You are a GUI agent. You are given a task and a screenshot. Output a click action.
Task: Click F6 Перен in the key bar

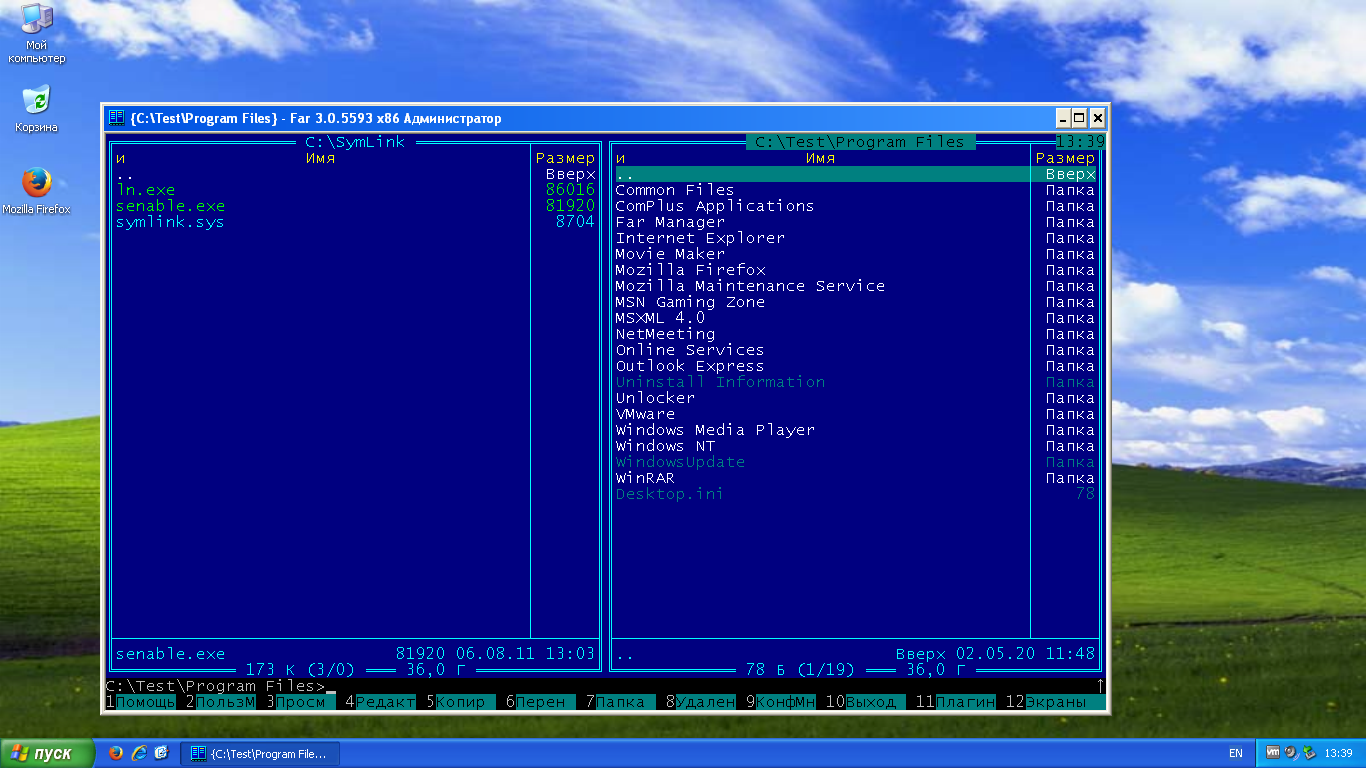point(541,702)
